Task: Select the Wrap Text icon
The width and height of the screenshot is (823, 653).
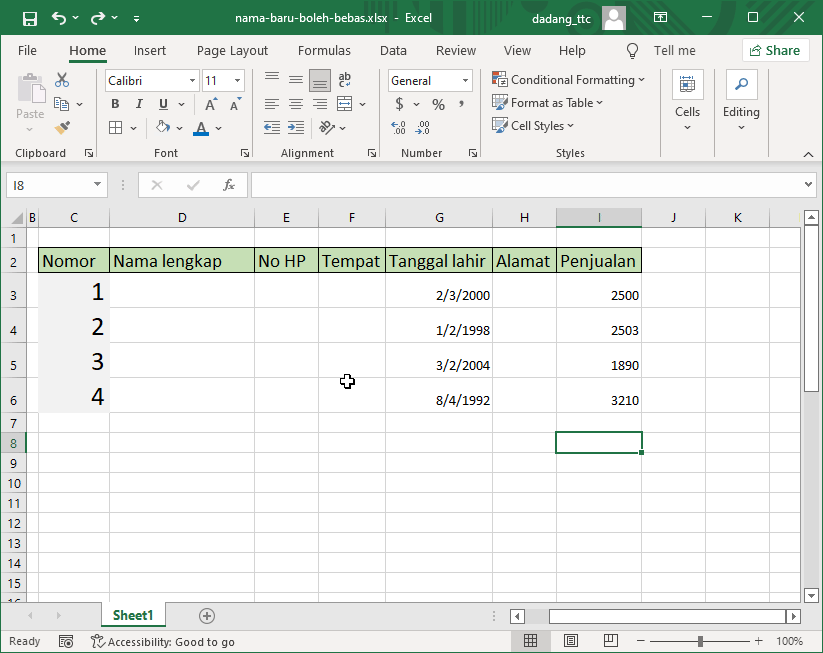Action: [x=343, y=78]
